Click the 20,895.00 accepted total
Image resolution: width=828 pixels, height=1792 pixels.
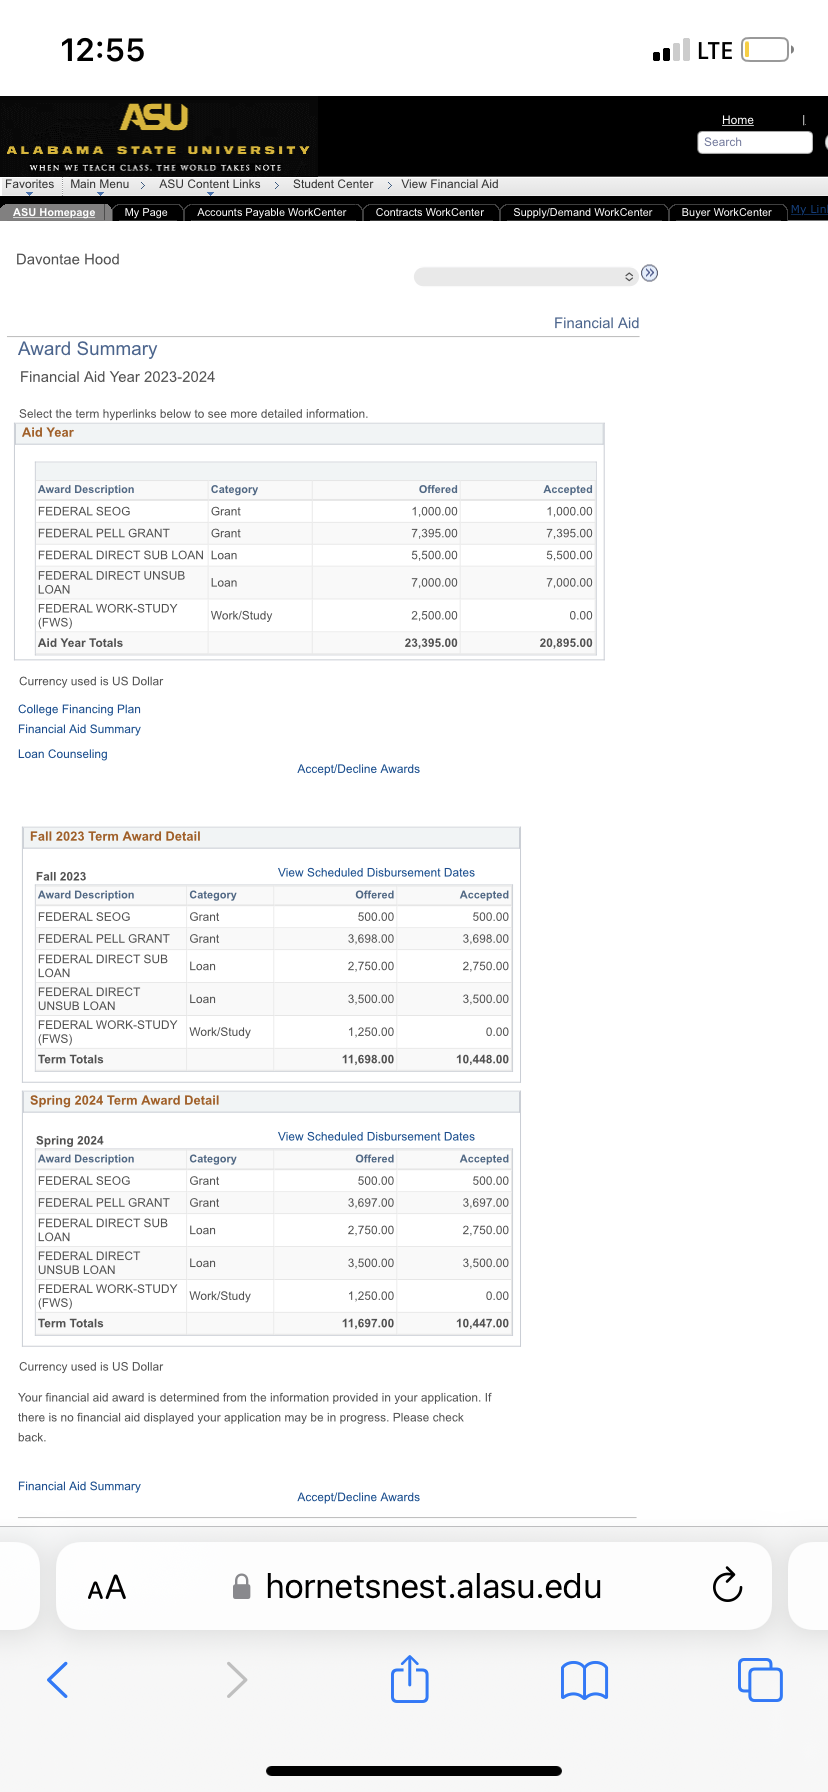pos(566,643)
